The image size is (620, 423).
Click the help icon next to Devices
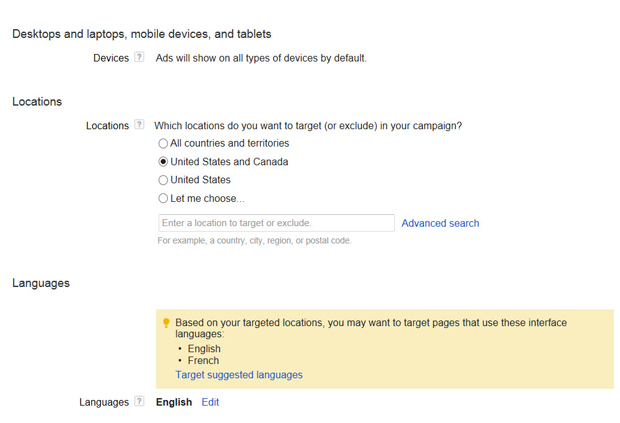coord(140,58)
